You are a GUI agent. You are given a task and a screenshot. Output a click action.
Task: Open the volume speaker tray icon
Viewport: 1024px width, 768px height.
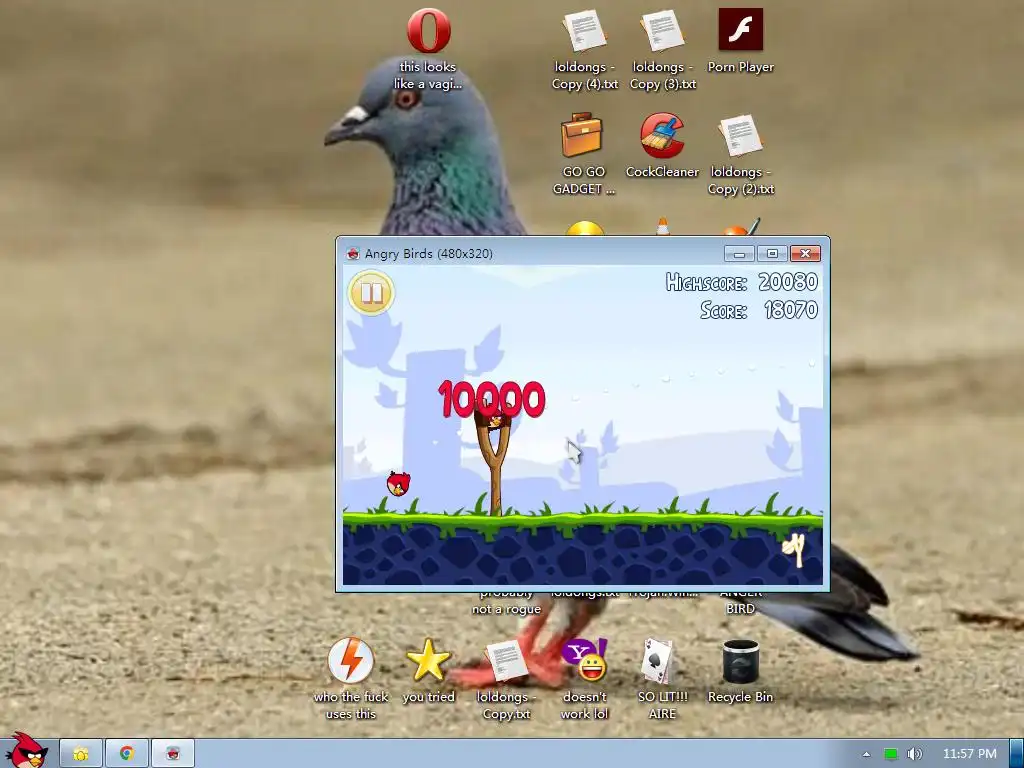[915, 754]
